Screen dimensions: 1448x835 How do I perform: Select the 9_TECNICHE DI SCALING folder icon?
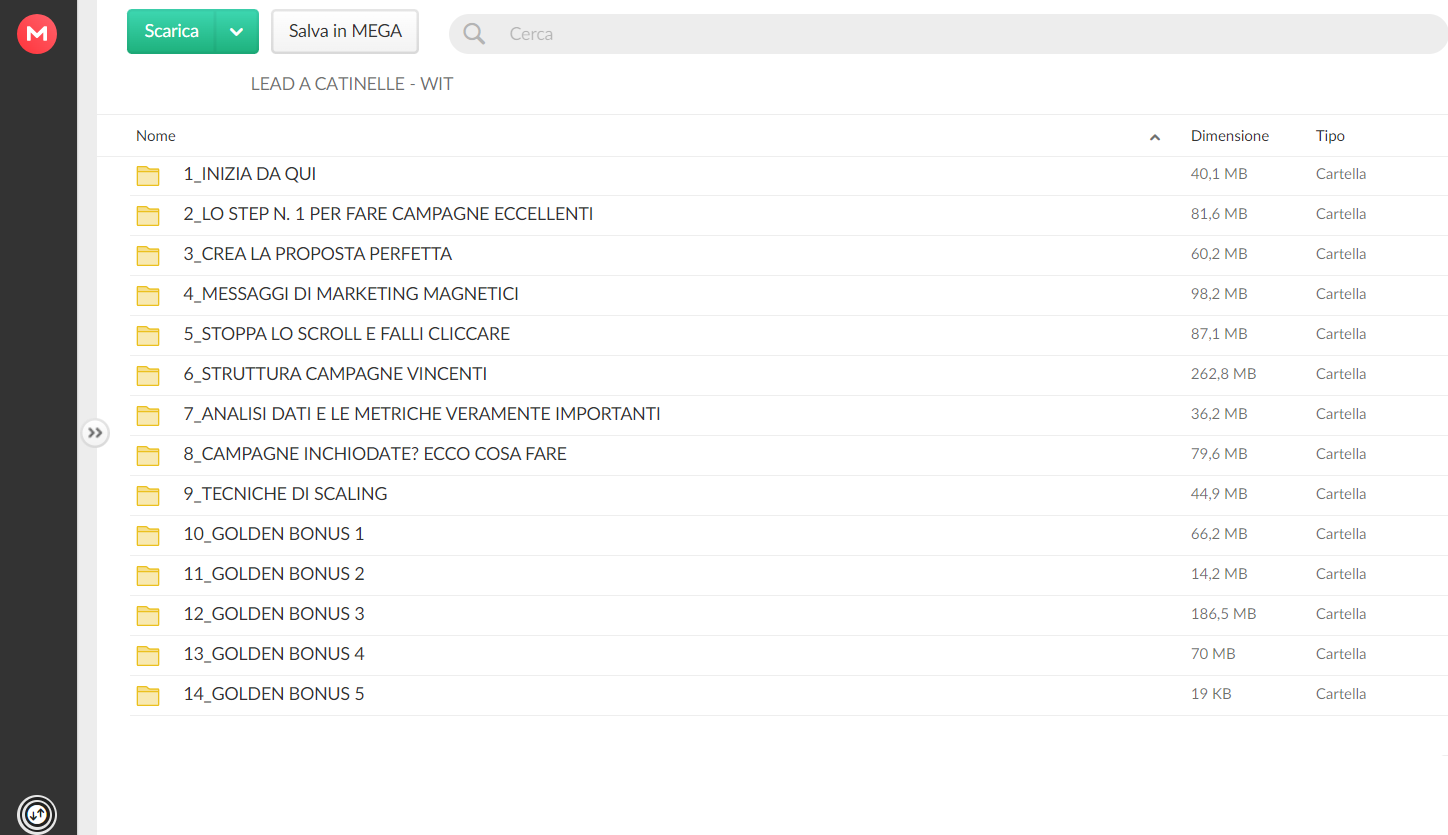point(148,496)
